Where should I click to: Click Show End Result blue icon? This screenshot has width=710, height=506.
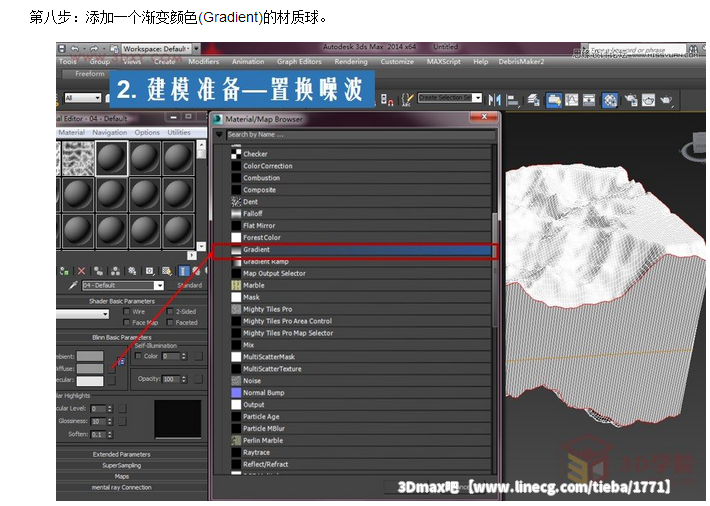click(183, 271)
